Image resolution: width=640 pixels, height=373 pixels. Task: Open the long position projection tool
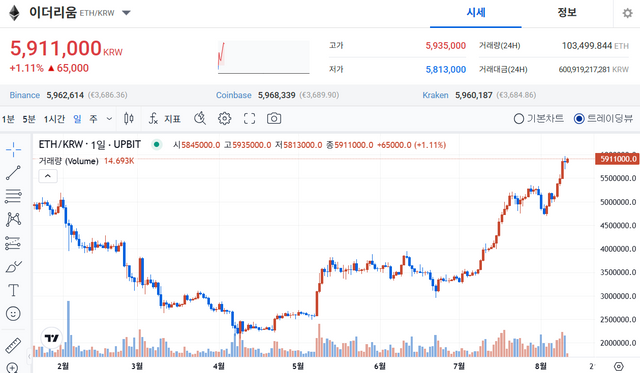(13, 243)
